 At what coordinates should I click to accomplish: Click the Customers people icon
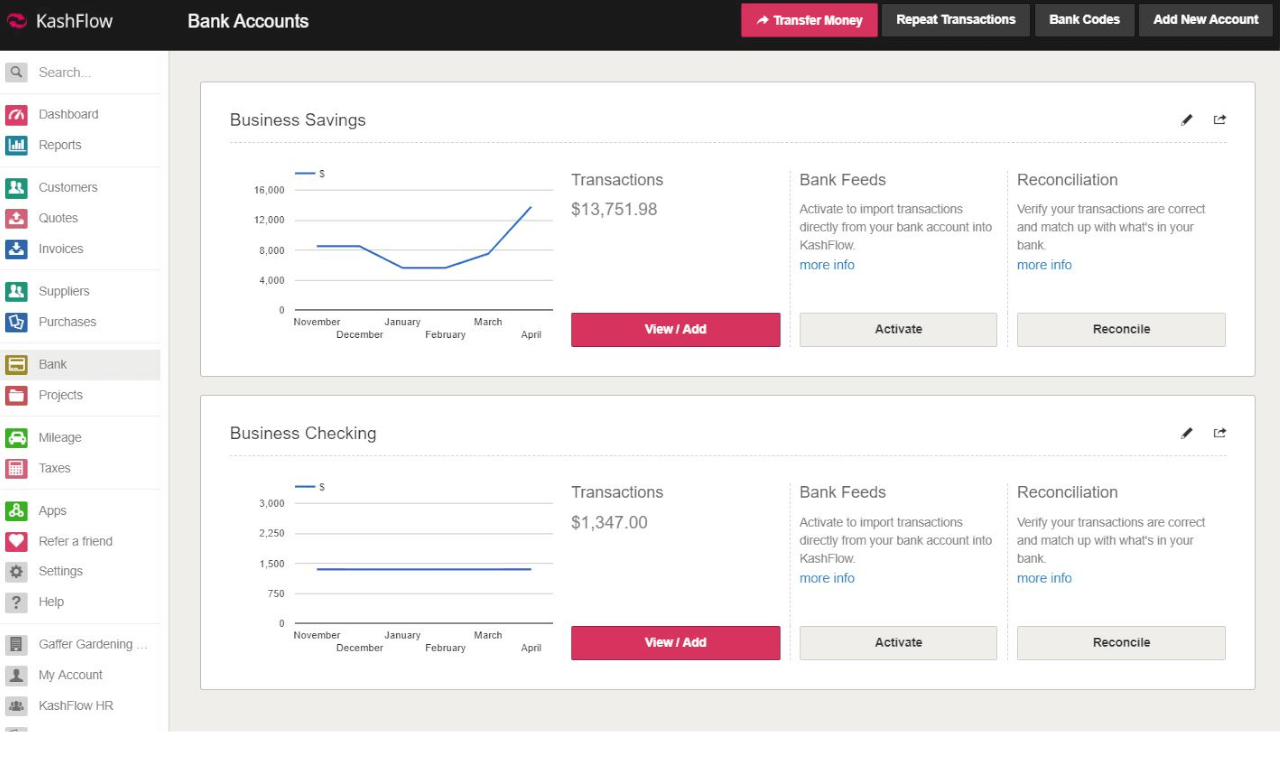pos(16,187)
